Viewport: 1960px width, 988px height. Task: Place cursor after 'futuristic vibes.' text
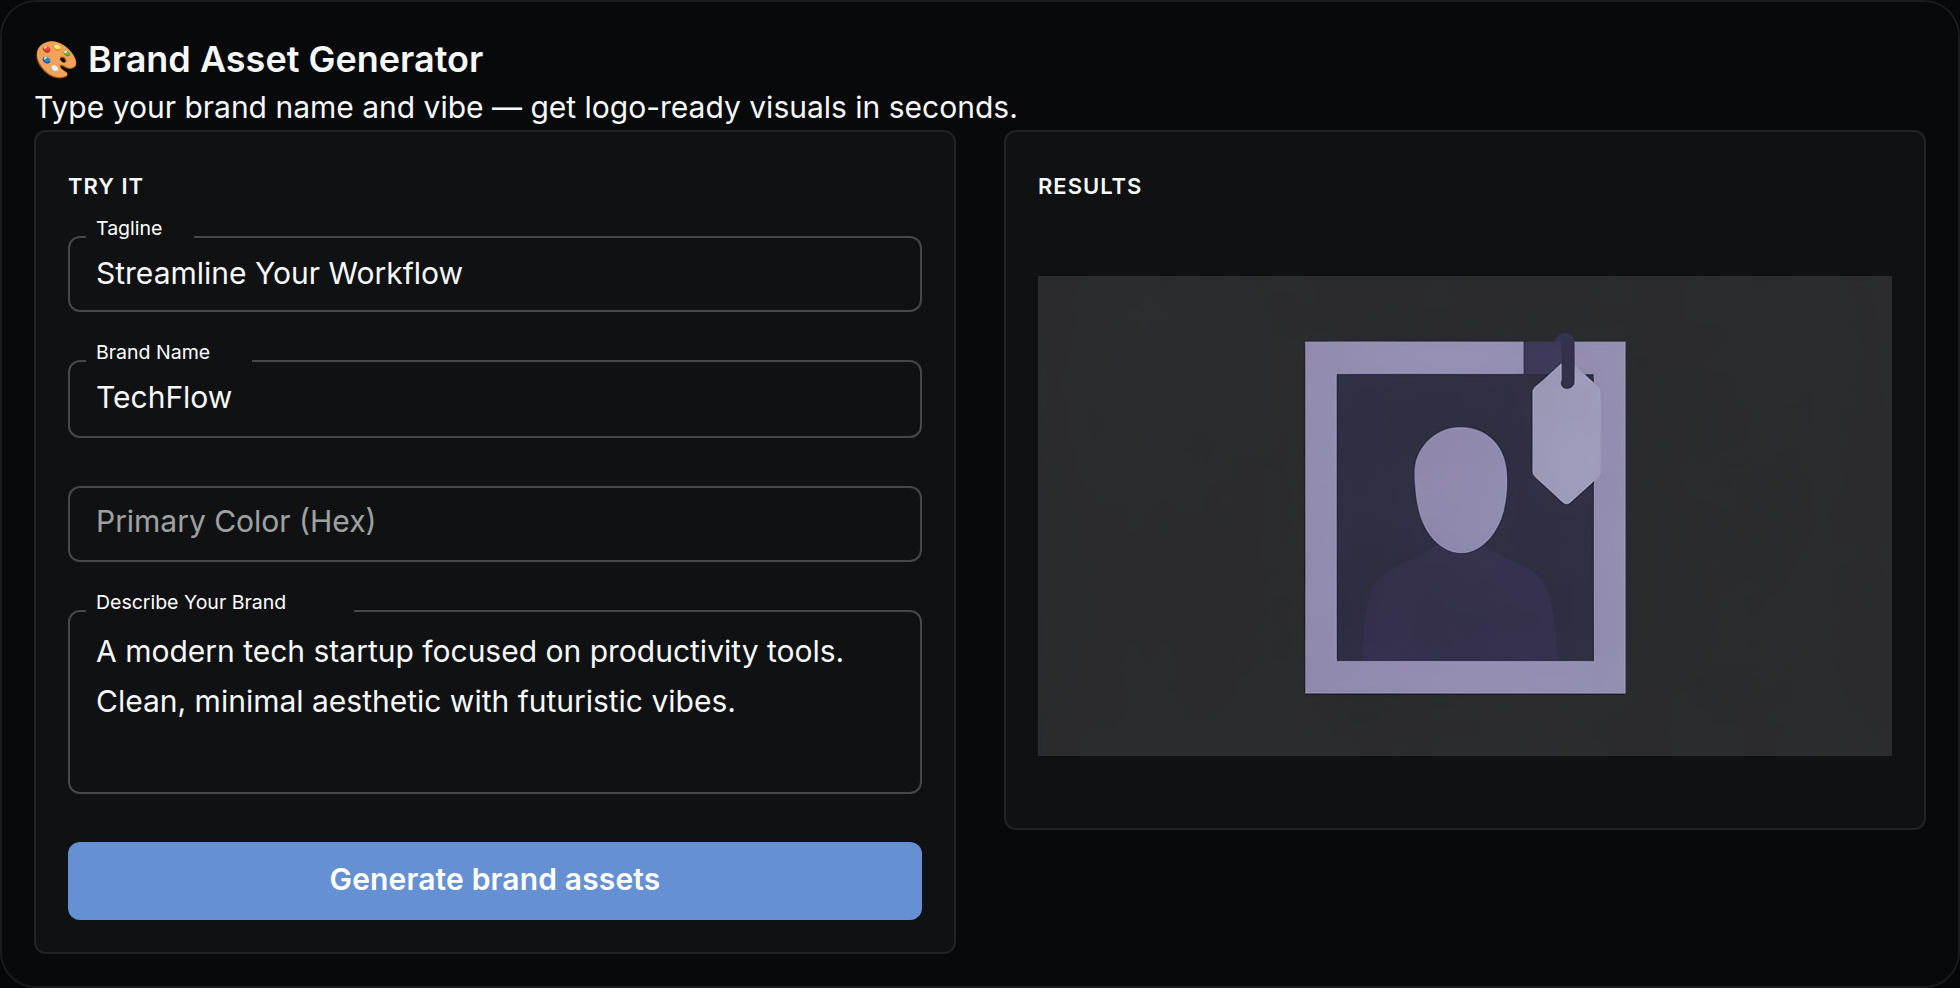738,702
